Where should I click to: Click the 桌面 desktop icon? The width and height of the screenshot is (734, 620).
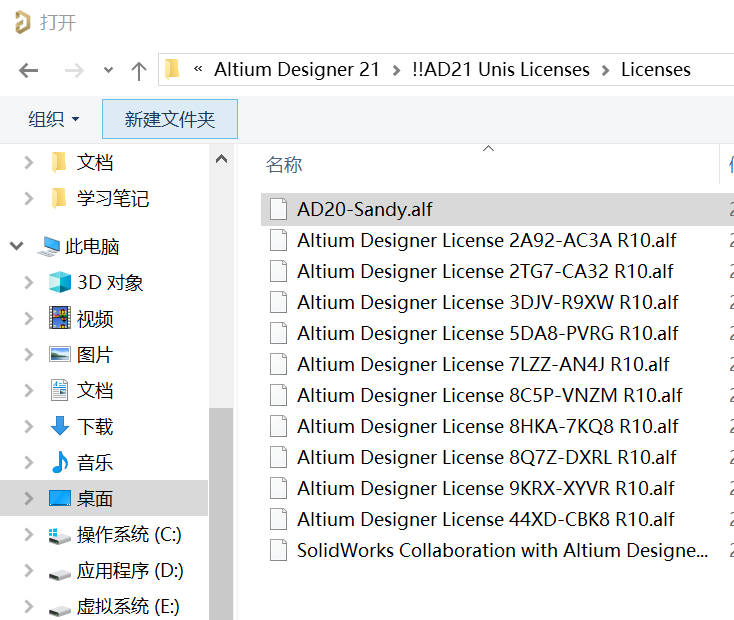(x=60, y=498)
